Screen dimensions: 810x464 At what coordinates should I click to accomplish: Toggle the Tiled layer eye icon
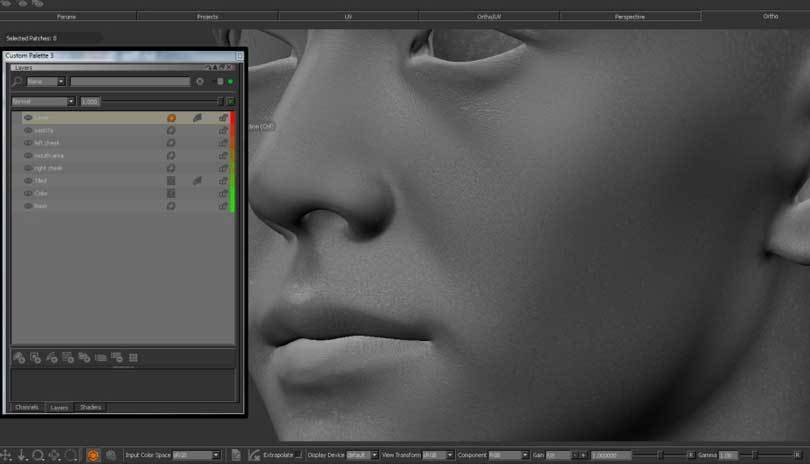(x=28, y=180)
